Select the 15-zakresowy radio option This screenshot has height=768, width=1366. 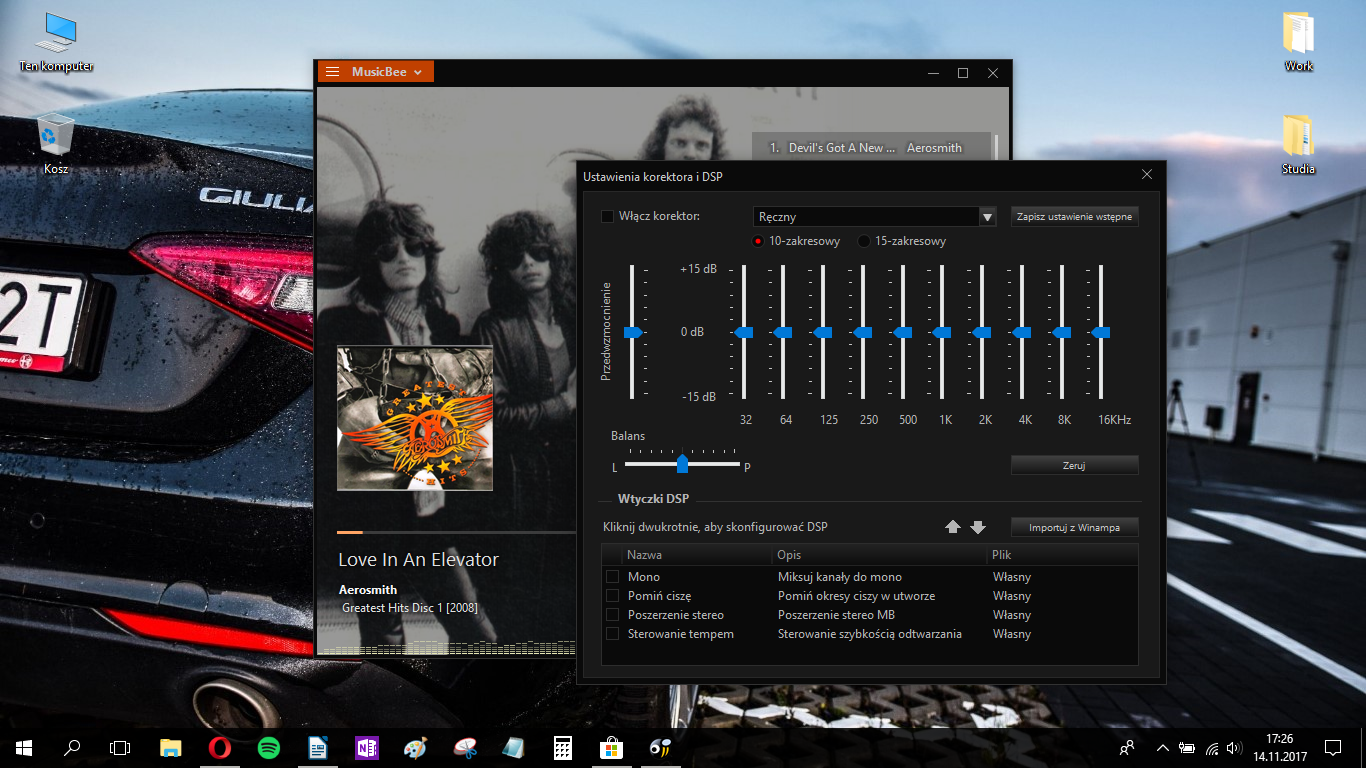[x=864, y=241]
